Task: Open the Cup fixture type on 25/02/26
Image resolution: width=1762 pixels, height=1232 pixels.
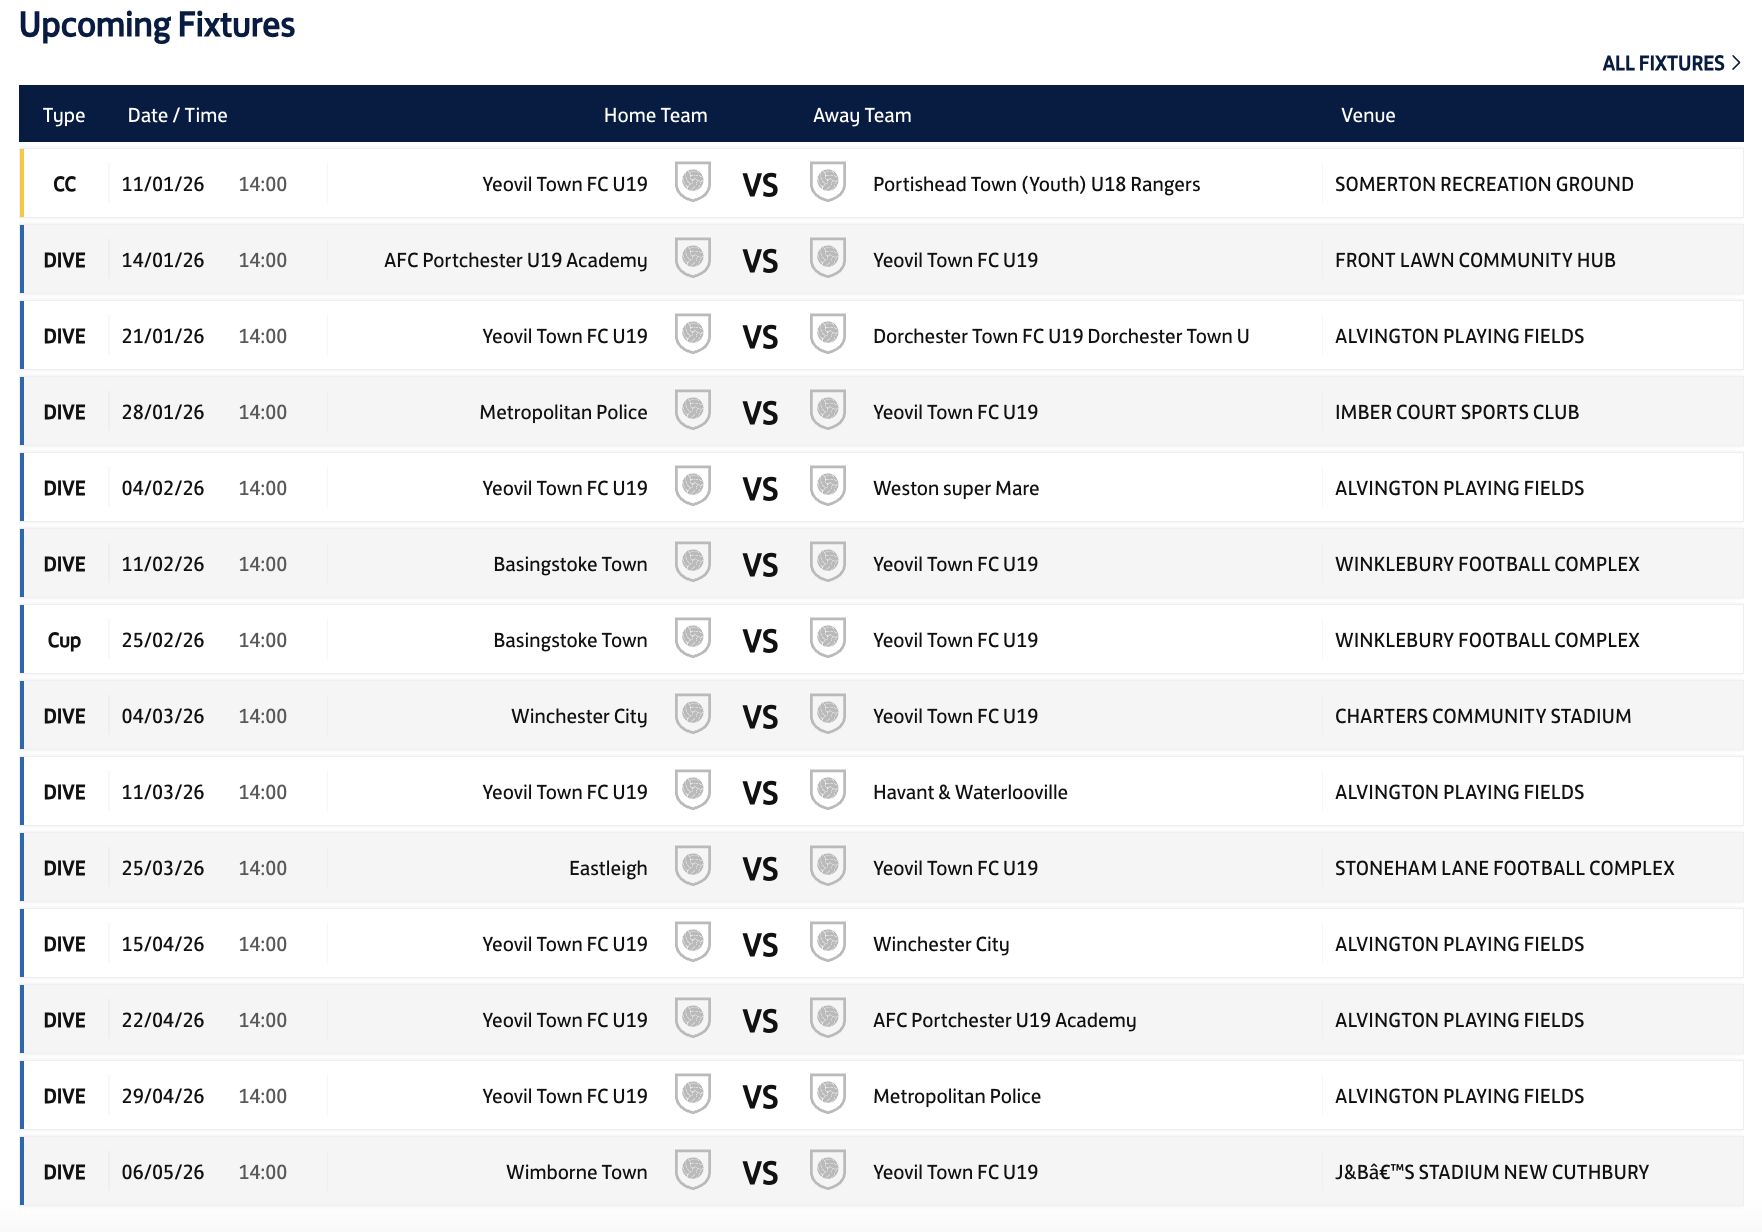Action: coord(64,640)
